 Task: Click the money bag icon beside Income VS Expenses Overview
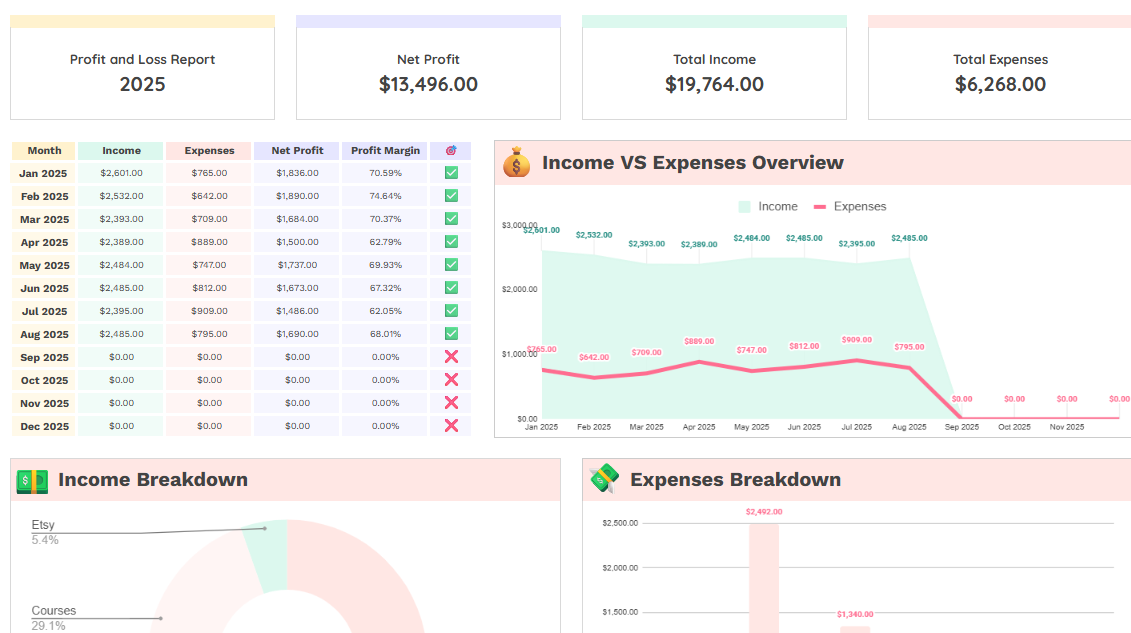pos(516,162)
